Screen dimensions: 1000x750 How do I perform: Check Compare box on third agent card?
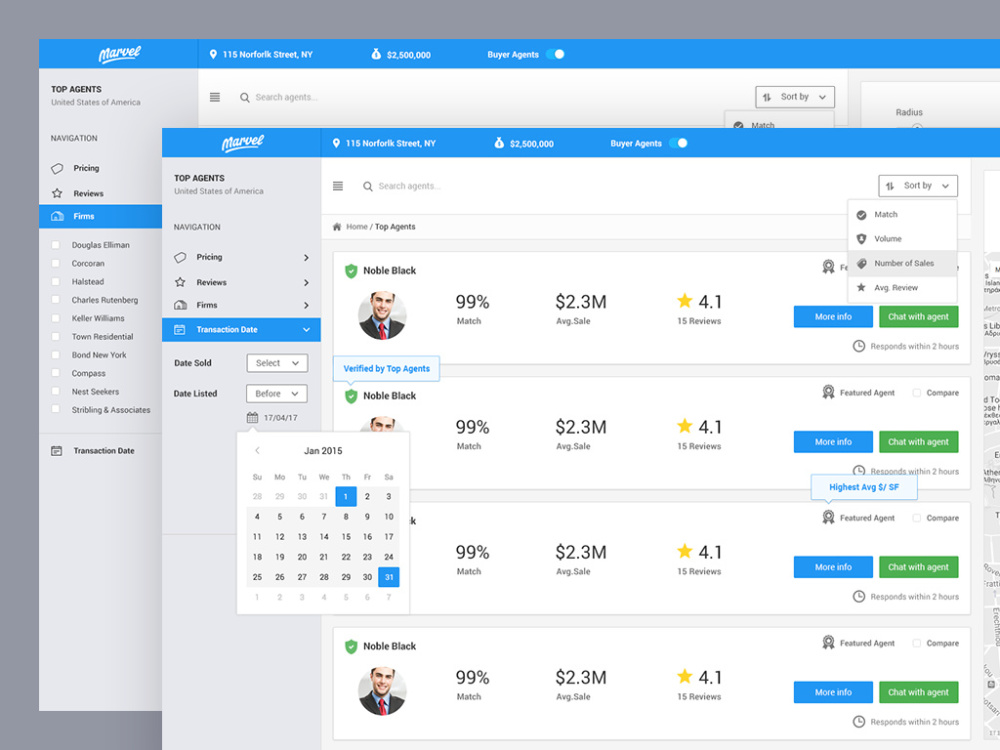coord(916,518)
